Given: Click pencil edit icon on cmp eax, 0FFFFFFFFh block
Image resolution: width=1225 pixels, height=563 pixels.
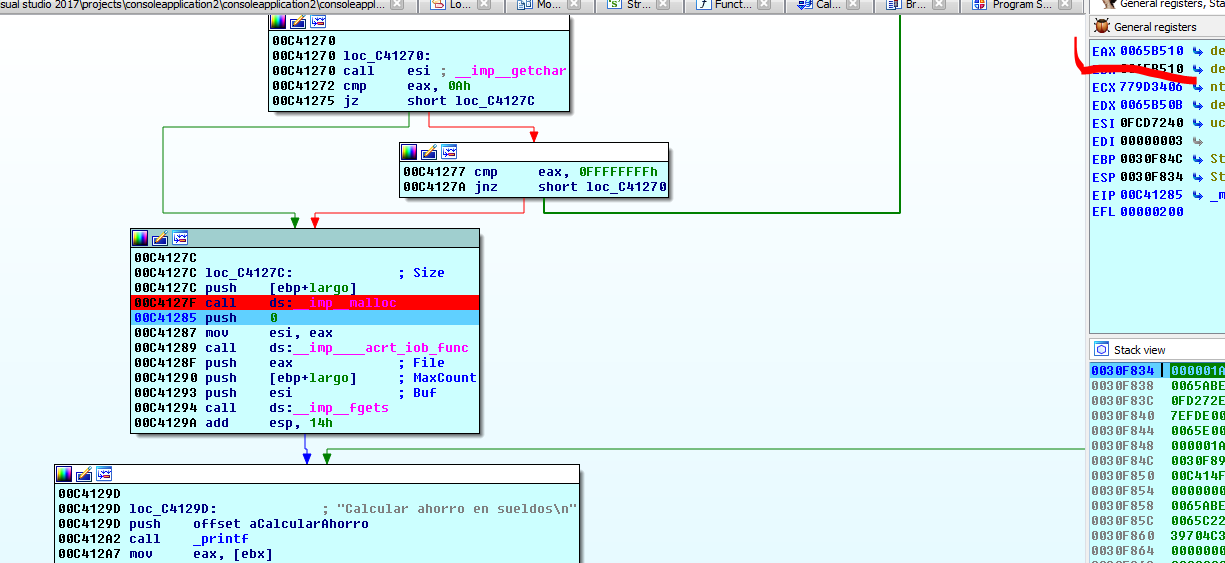Looking at the screenshot, I should coord(429,152).
